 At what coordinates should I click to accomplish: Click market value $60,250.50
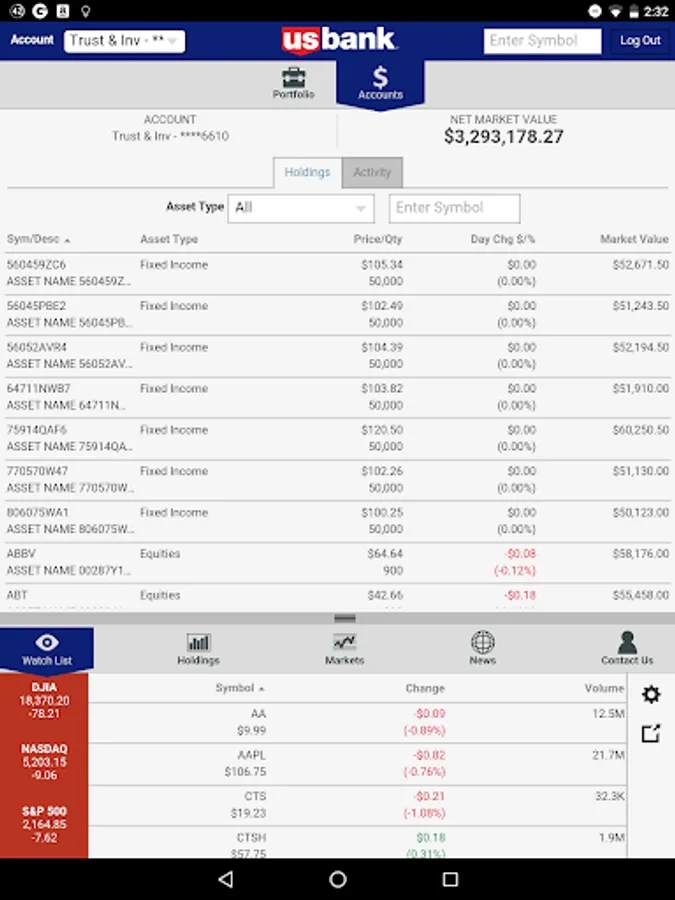click(x=641, y=430)
